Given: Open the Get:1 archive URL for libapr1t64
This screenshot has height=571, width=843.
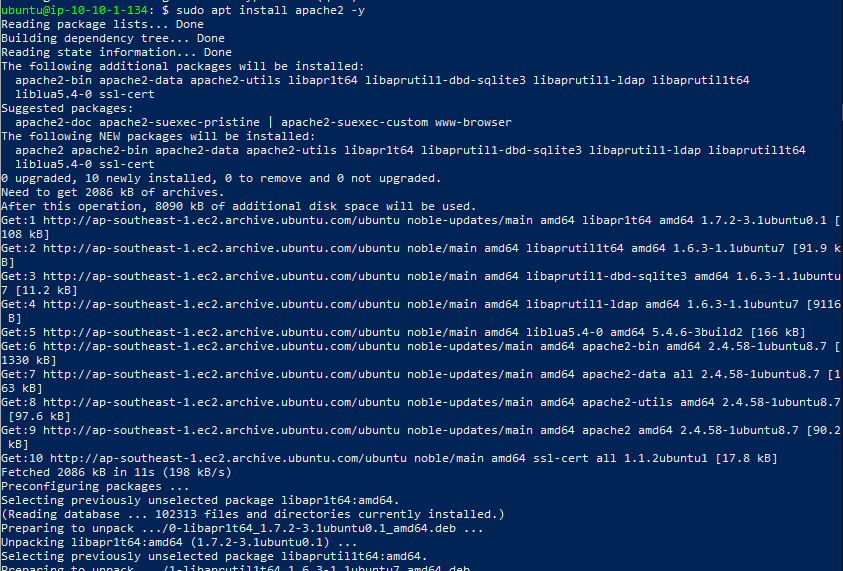Looking at the screenshot, I should (x=221, y=220).
